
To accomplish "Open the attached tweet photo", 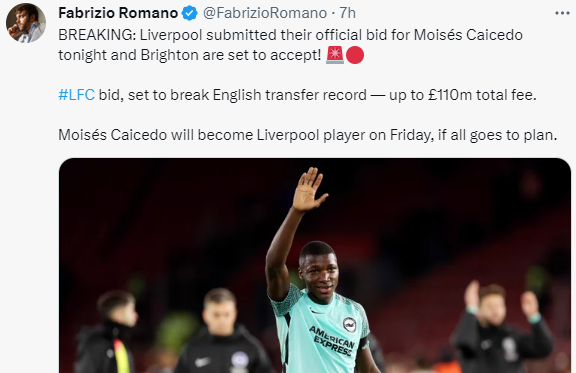I will point(315,265).
